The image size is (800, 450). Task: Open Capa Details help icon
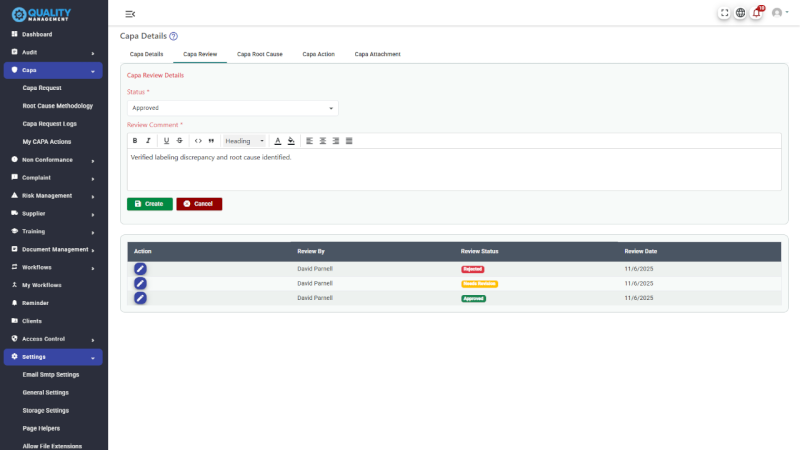[173, 36]
